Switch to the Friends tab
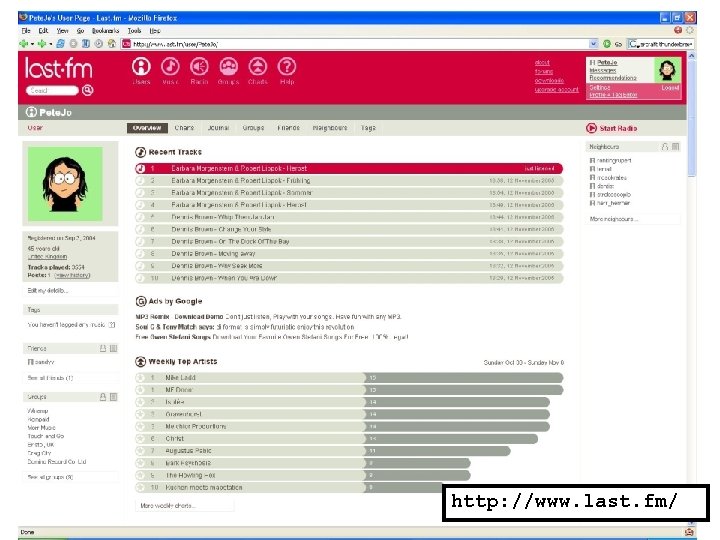 [x=288, y=128]
